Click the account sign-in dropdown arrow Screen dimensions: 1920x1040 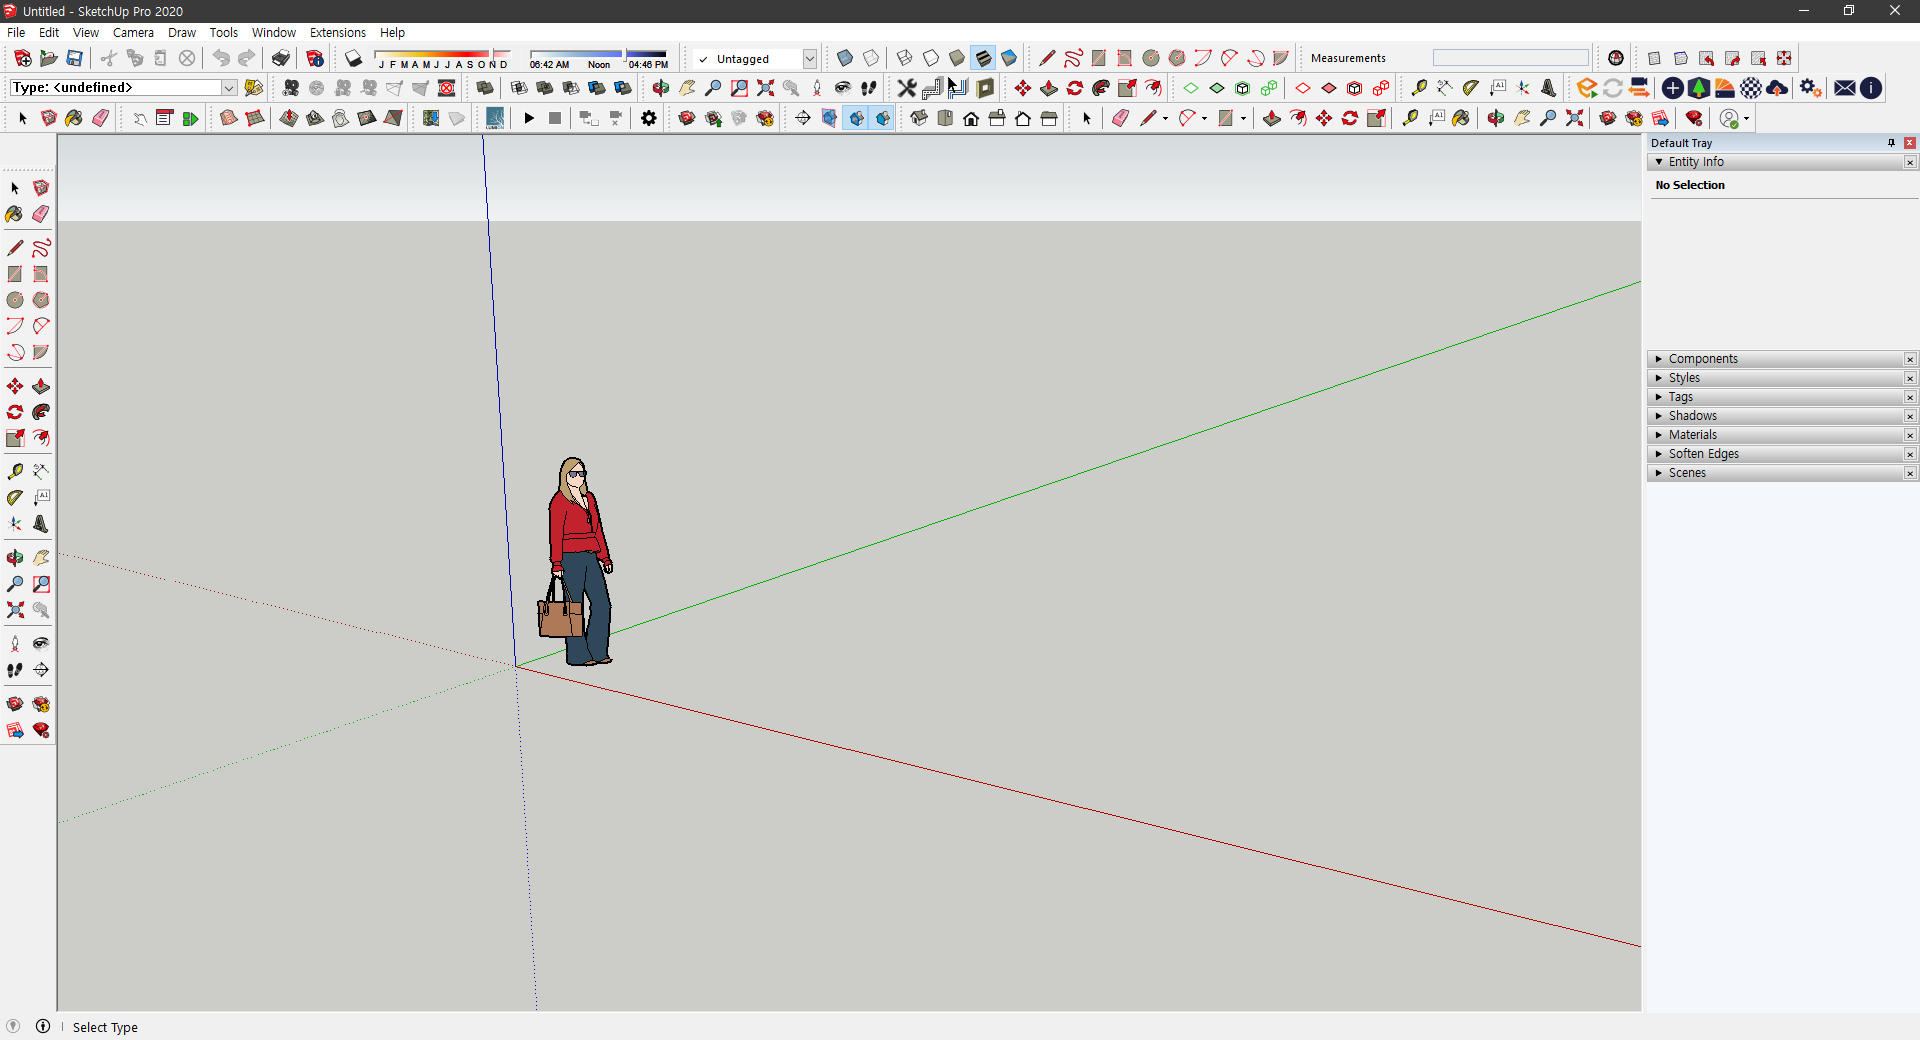pyautogui.click(x=1747, y=119)
